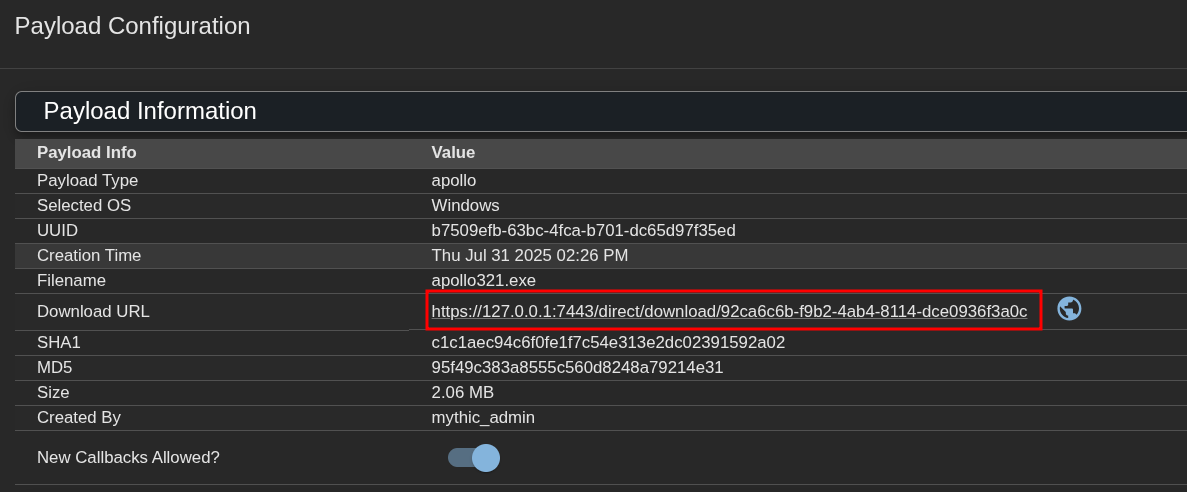Click the MD5 hash value
Screen dimensions: 1187x492
pos(577,367)
